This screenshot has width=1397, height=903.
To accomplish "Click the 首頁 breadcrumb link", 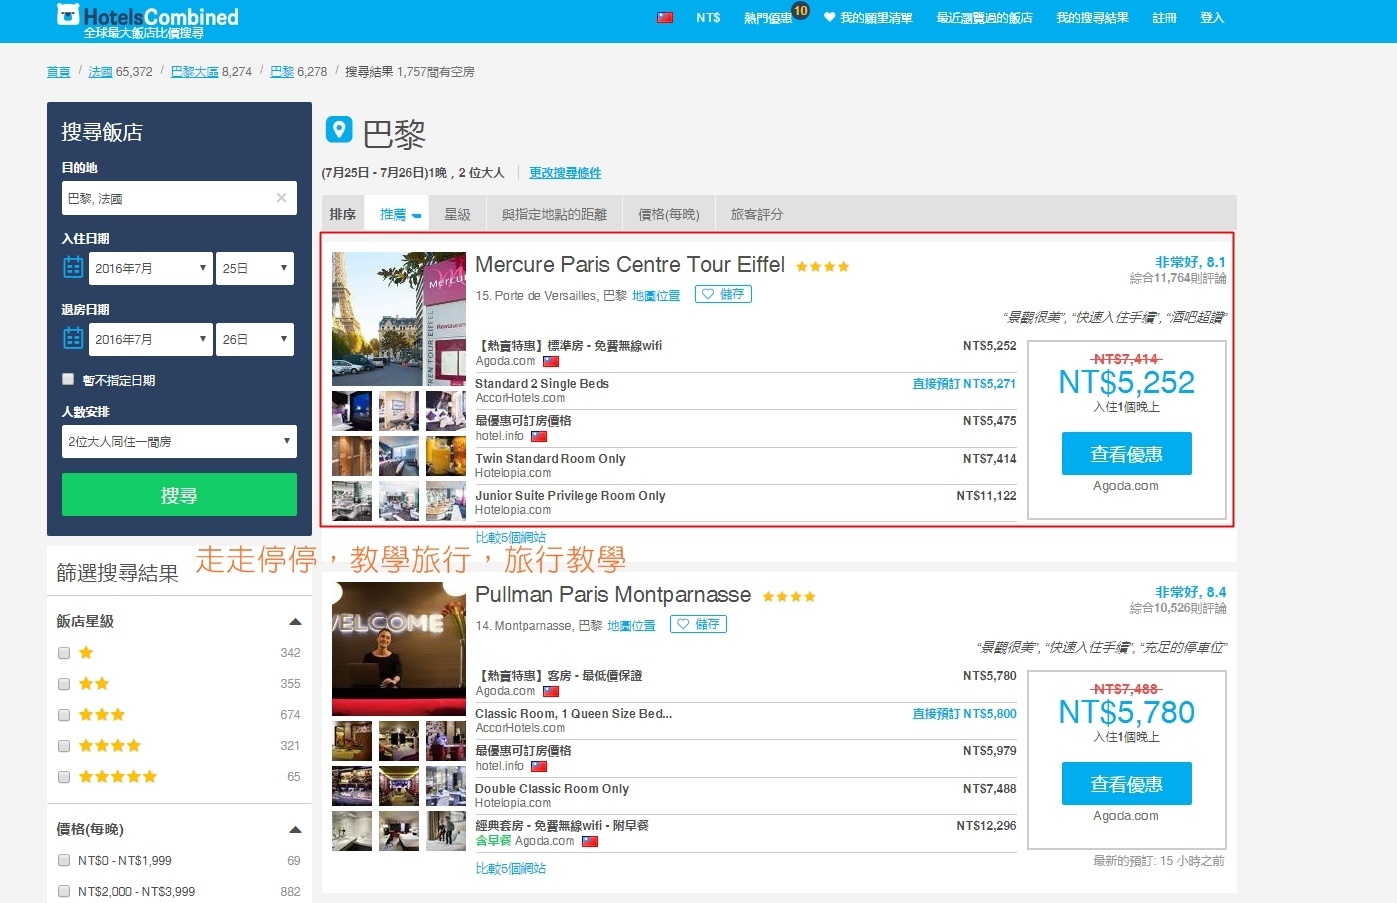I will pyautogui.click(x=59, y=72).
